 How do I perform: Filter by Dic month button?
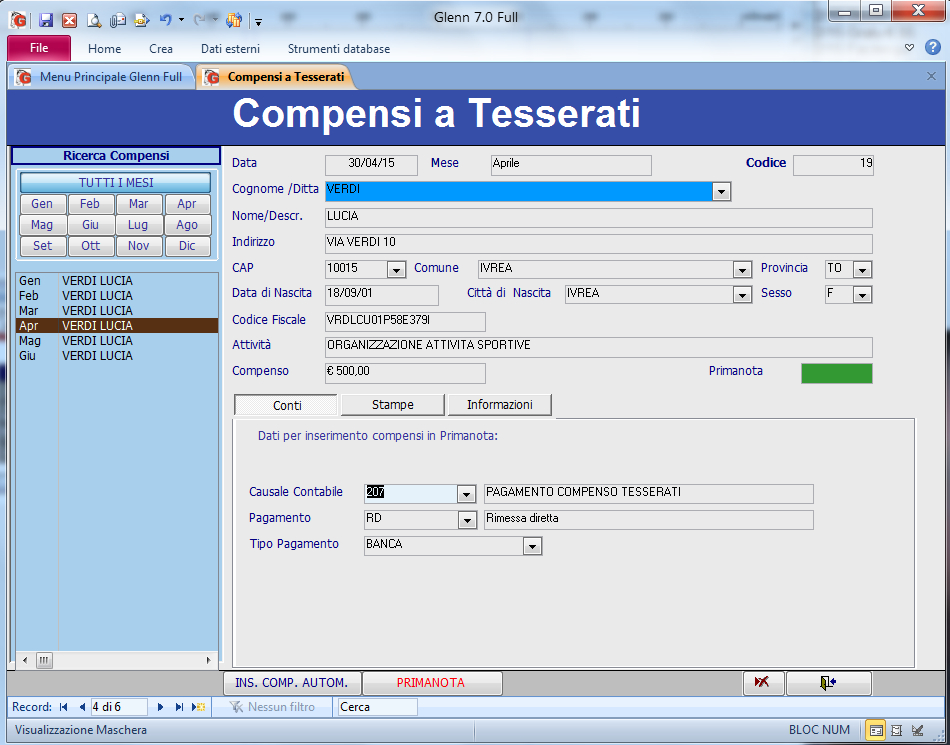(187, 246)
